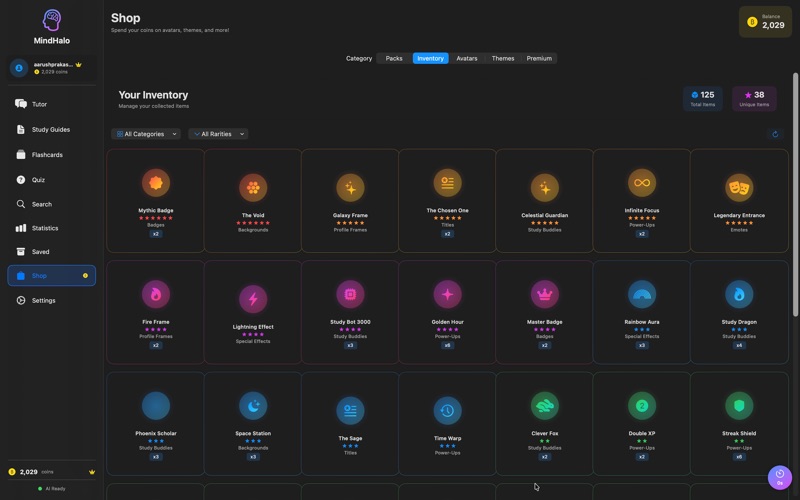Click the user avatar icon
The width and height of the screenshot is (800, 500).
[19, 68]
